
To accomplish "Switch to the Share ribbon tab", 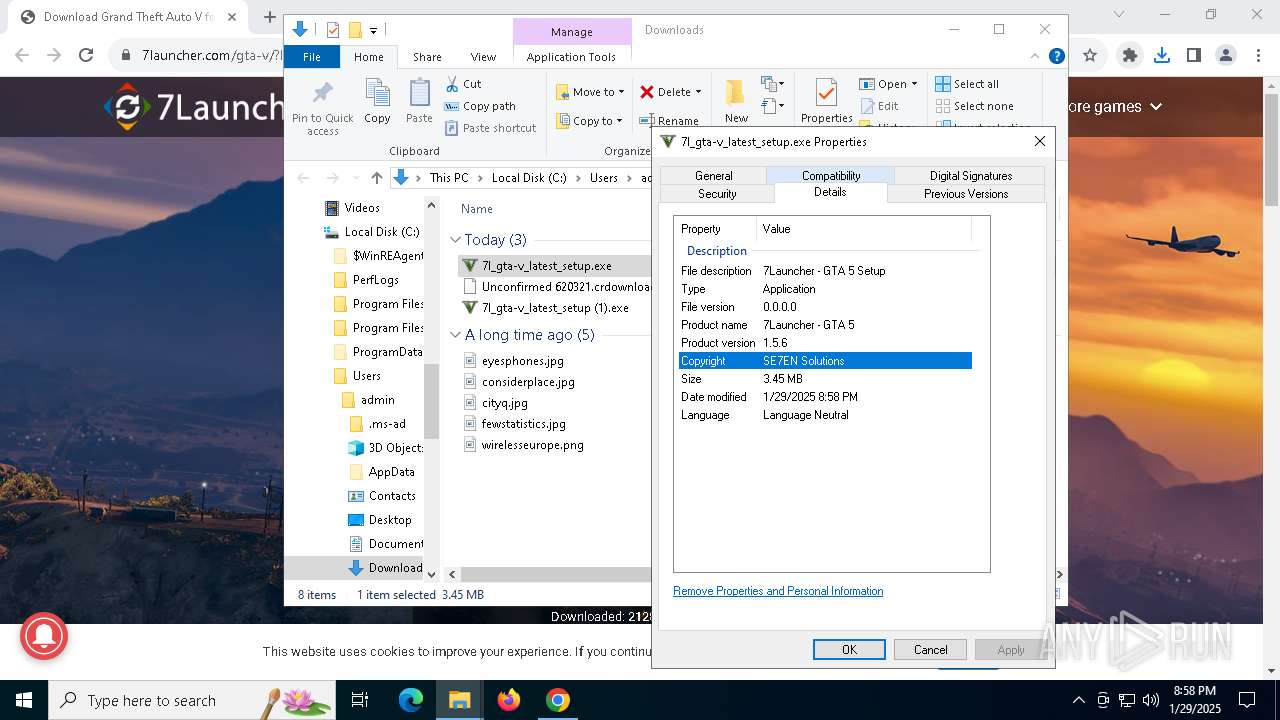I will 427,57.
